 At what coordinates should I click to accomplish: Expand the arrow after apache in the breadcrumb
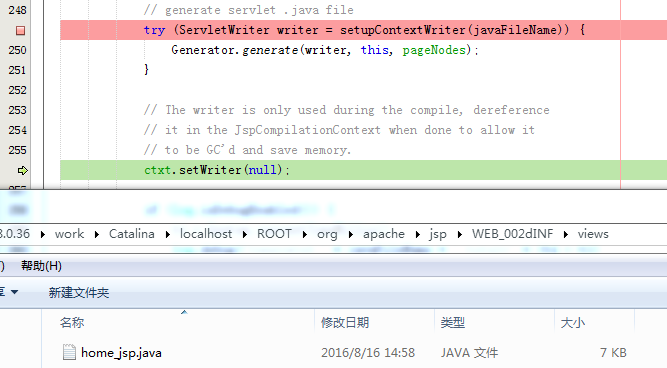tap(417, 234)
